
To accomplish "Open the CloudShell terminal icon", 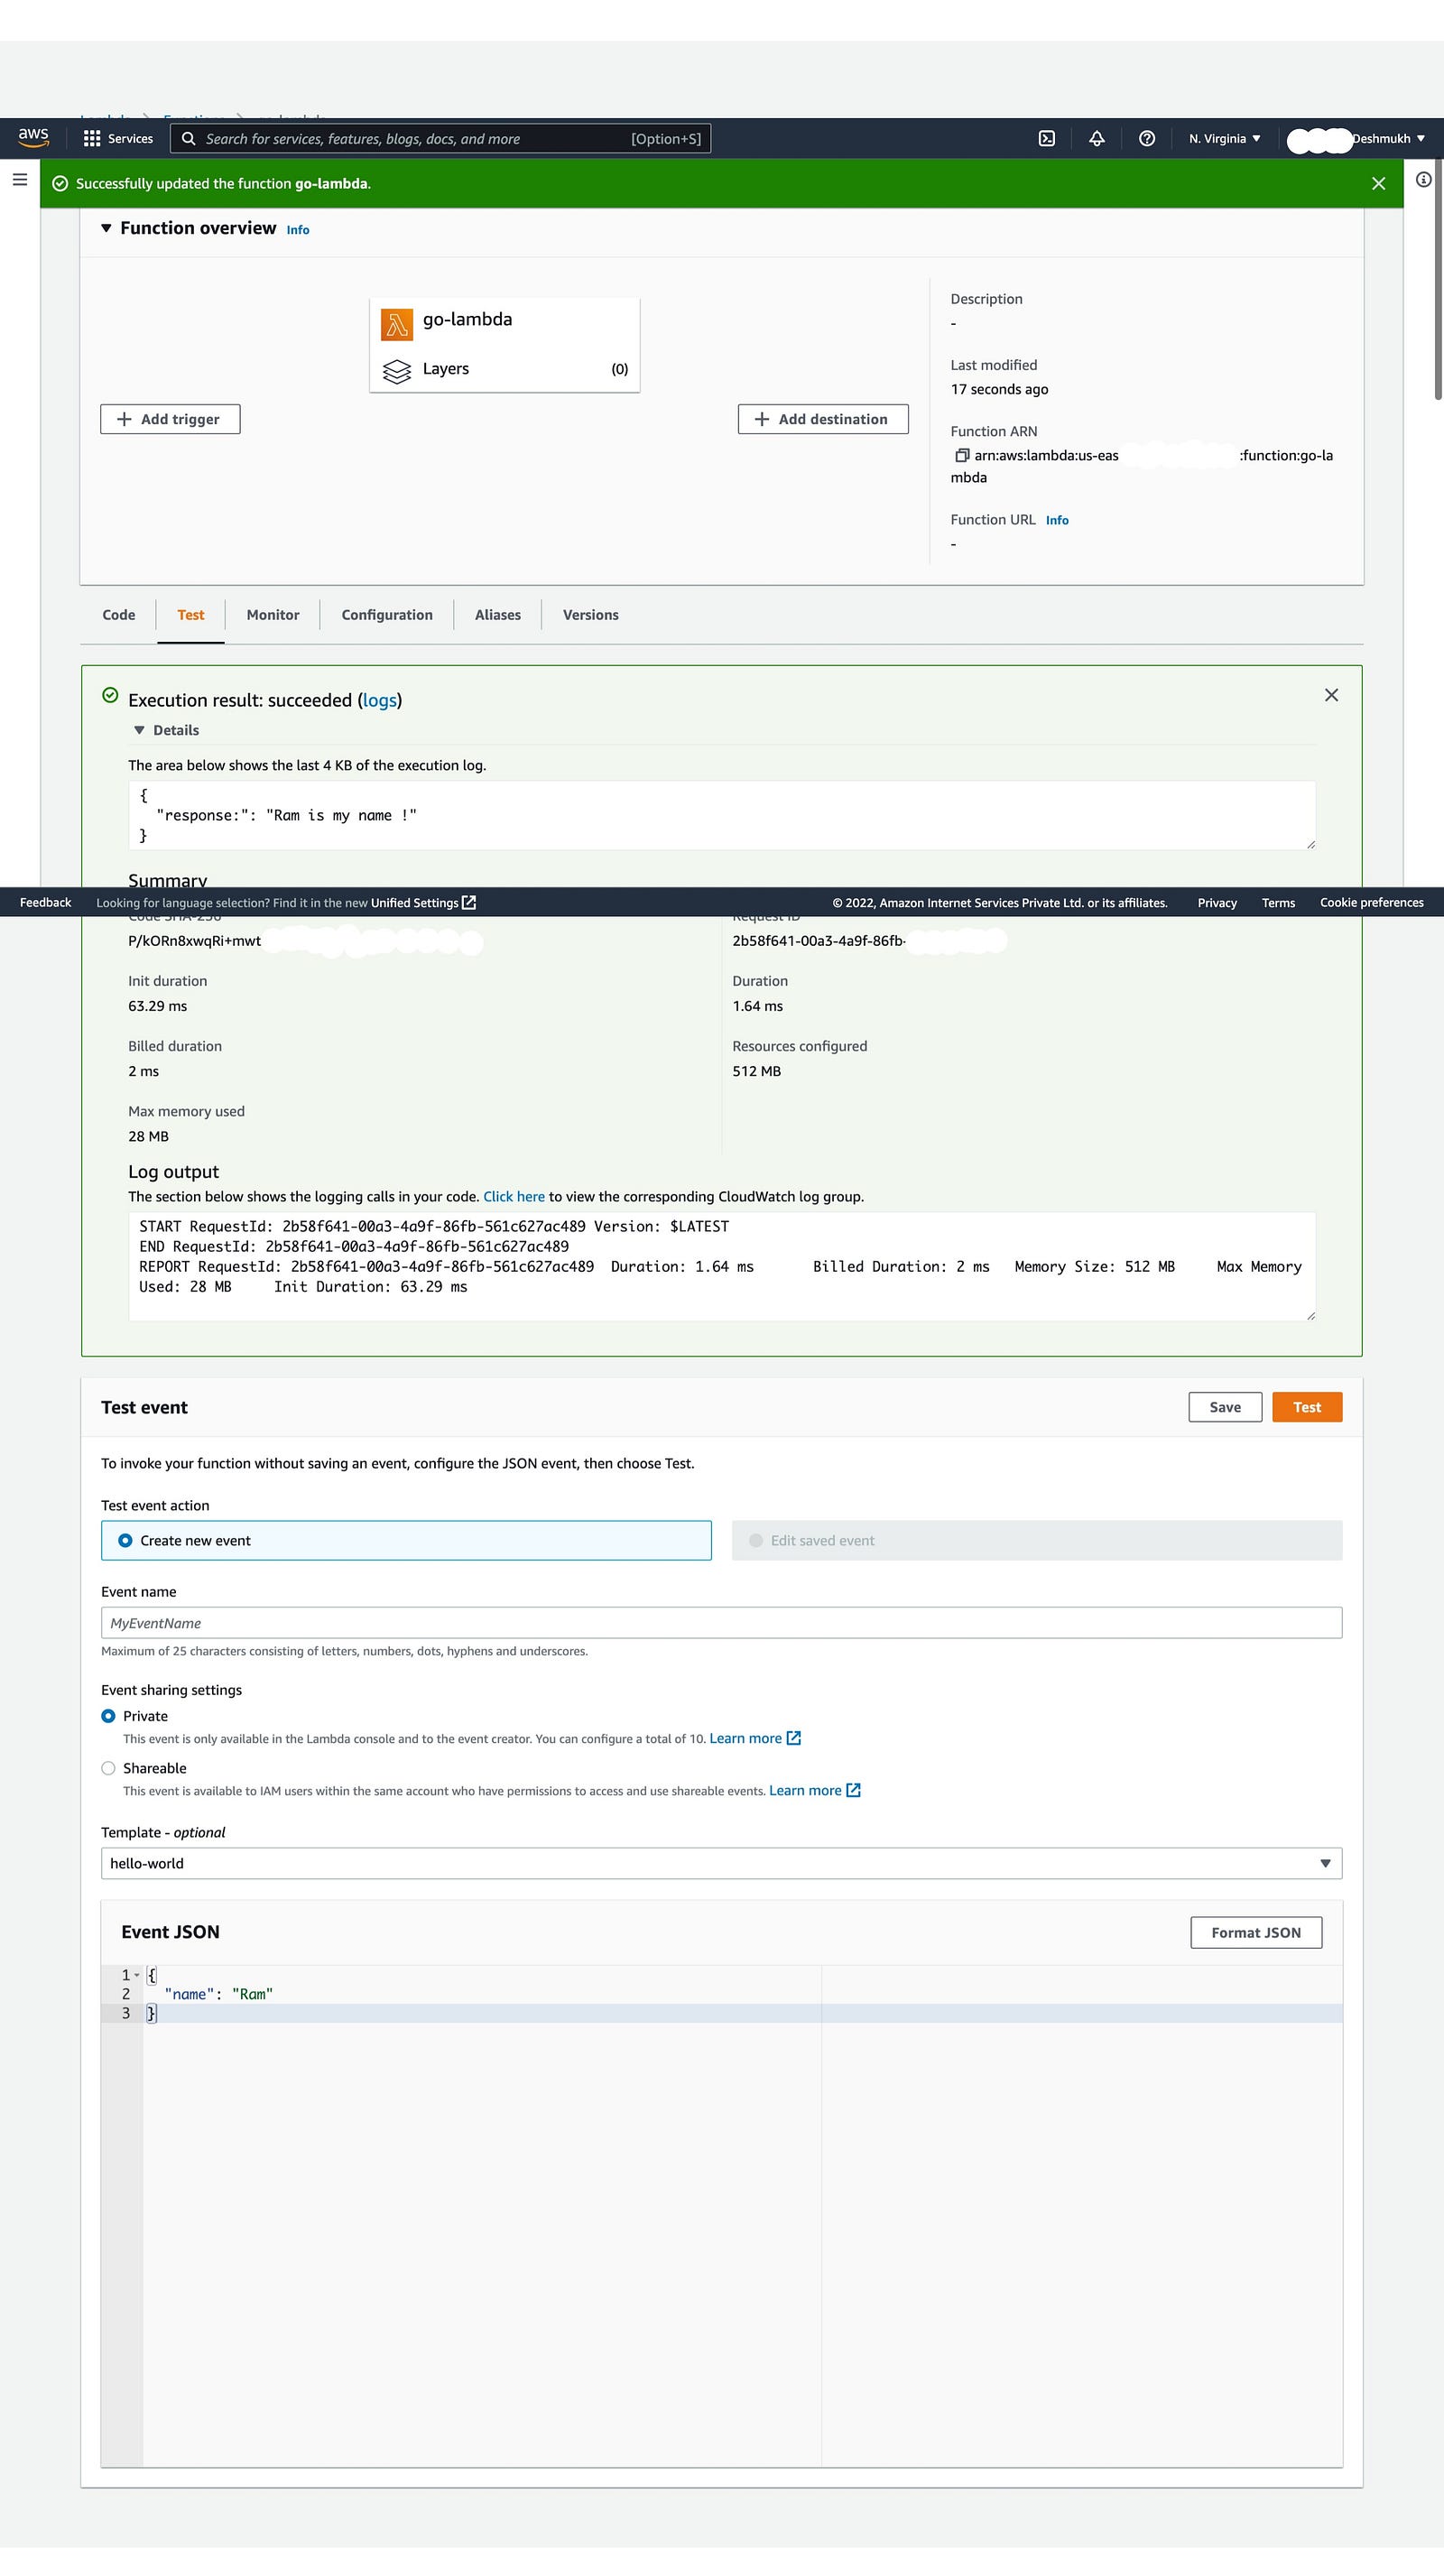I will tap(1046, 139).
